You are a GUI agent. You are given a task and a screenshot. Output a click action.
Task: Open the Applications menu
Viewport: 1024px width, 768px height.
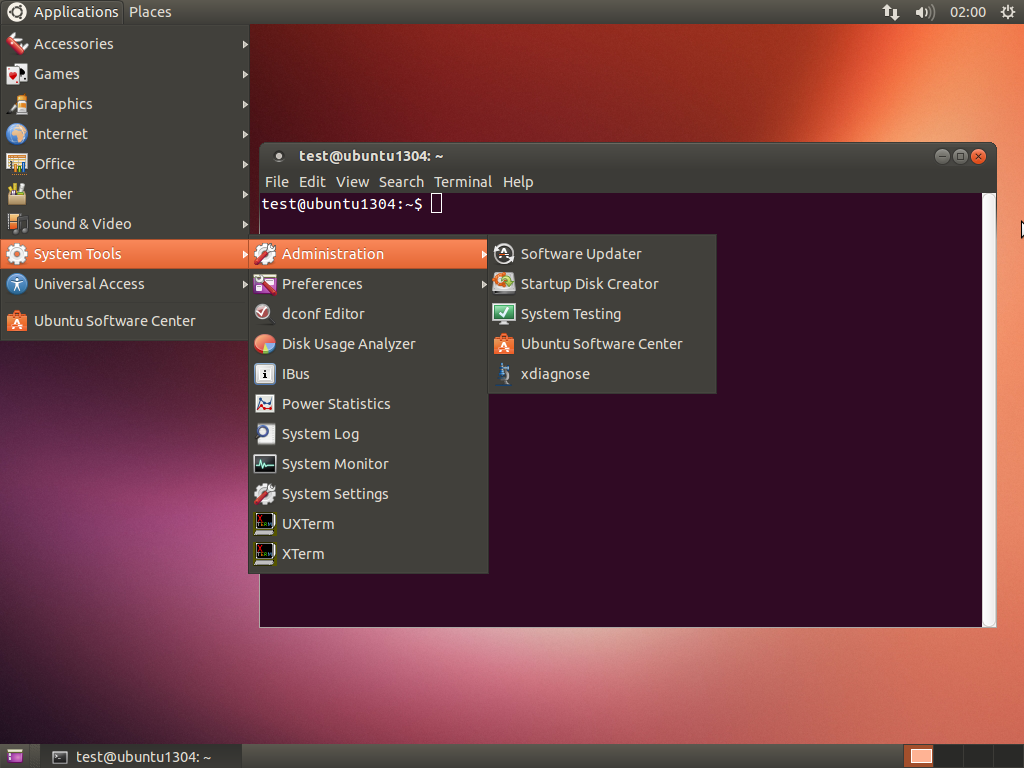[62, 12]
